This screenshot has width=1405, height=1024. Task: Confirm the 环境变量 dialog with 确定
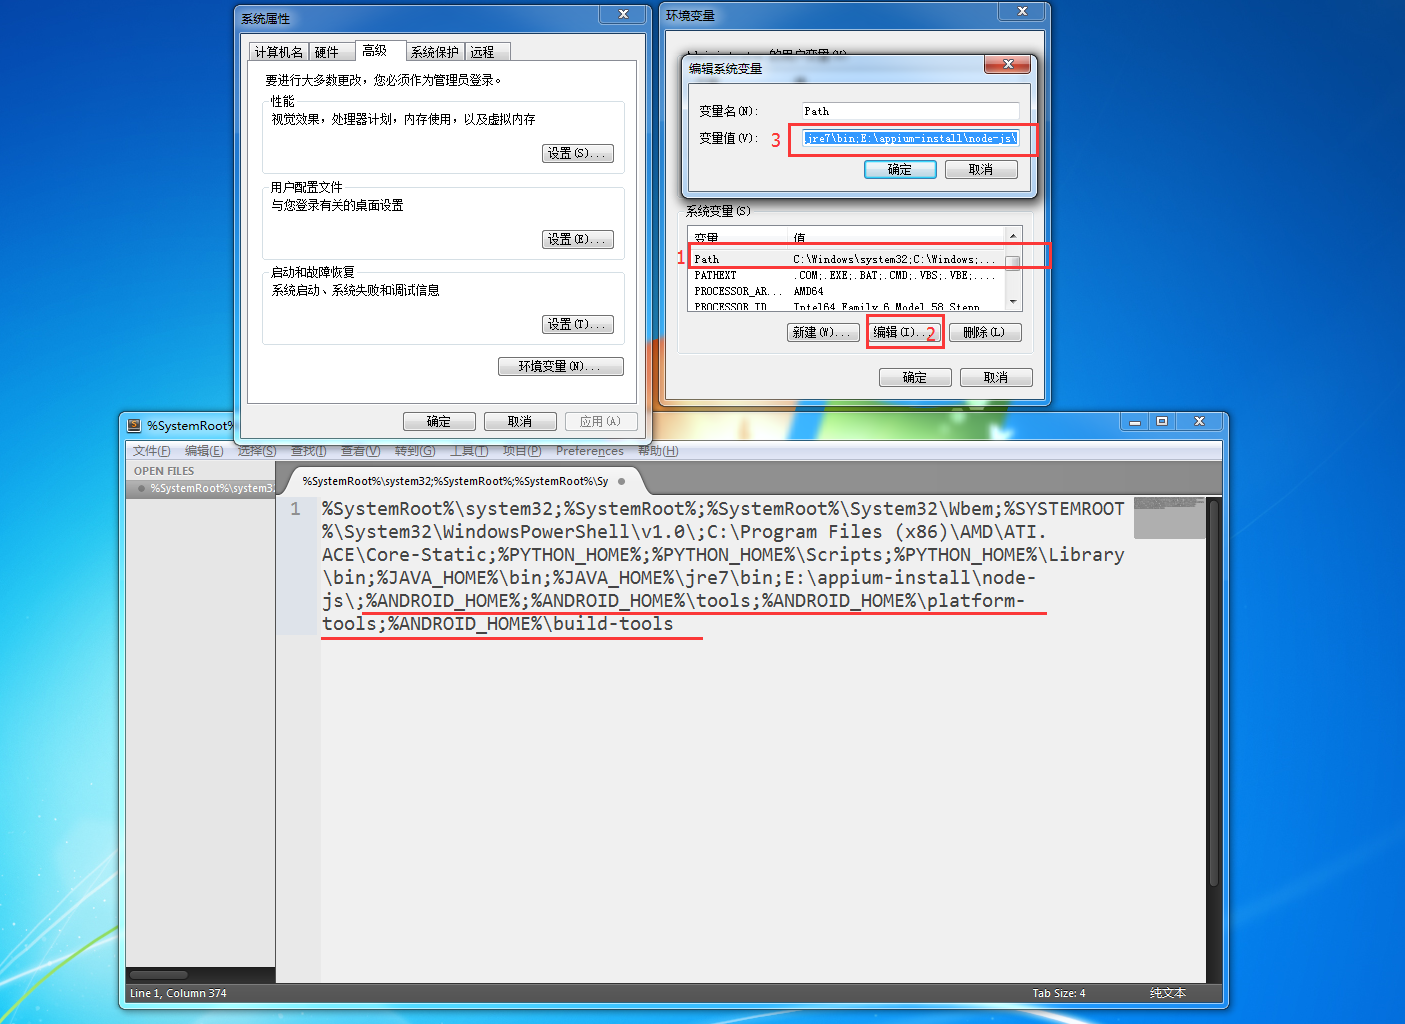click(915, 377)
